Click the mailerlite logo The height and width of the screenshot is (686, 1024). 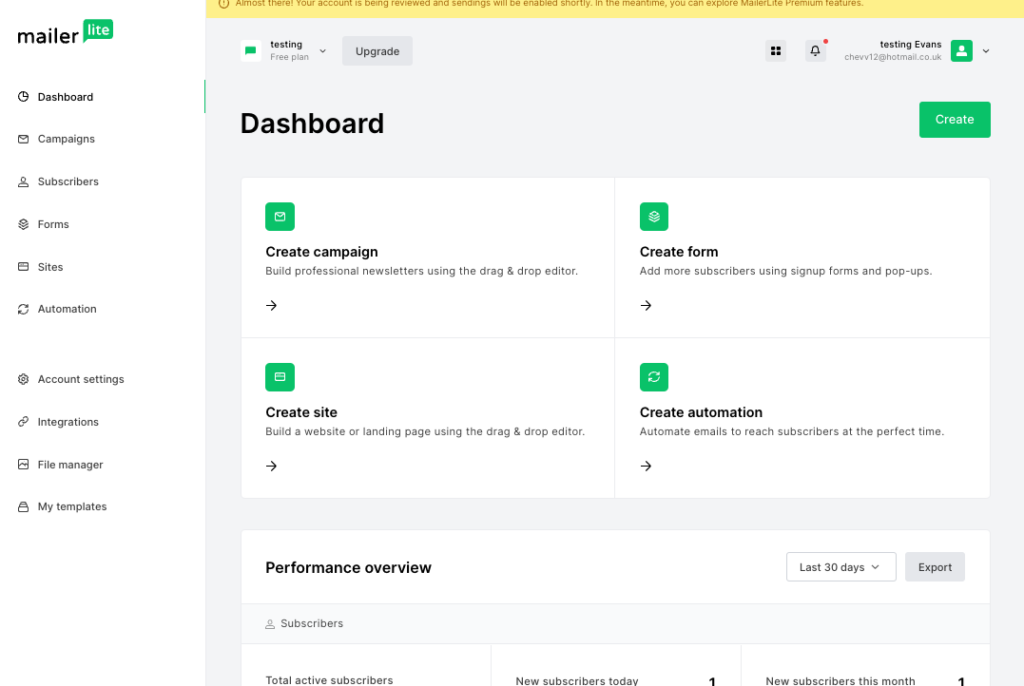coord(65,32)
